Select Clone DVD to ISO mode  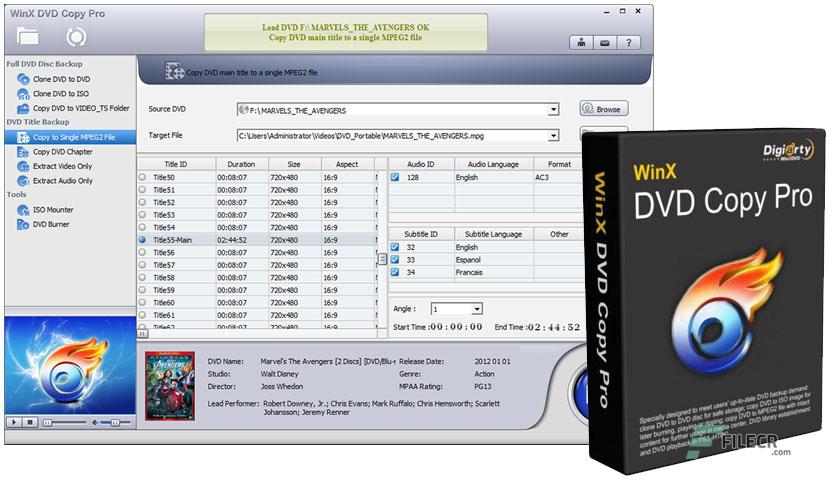point(61,94)
